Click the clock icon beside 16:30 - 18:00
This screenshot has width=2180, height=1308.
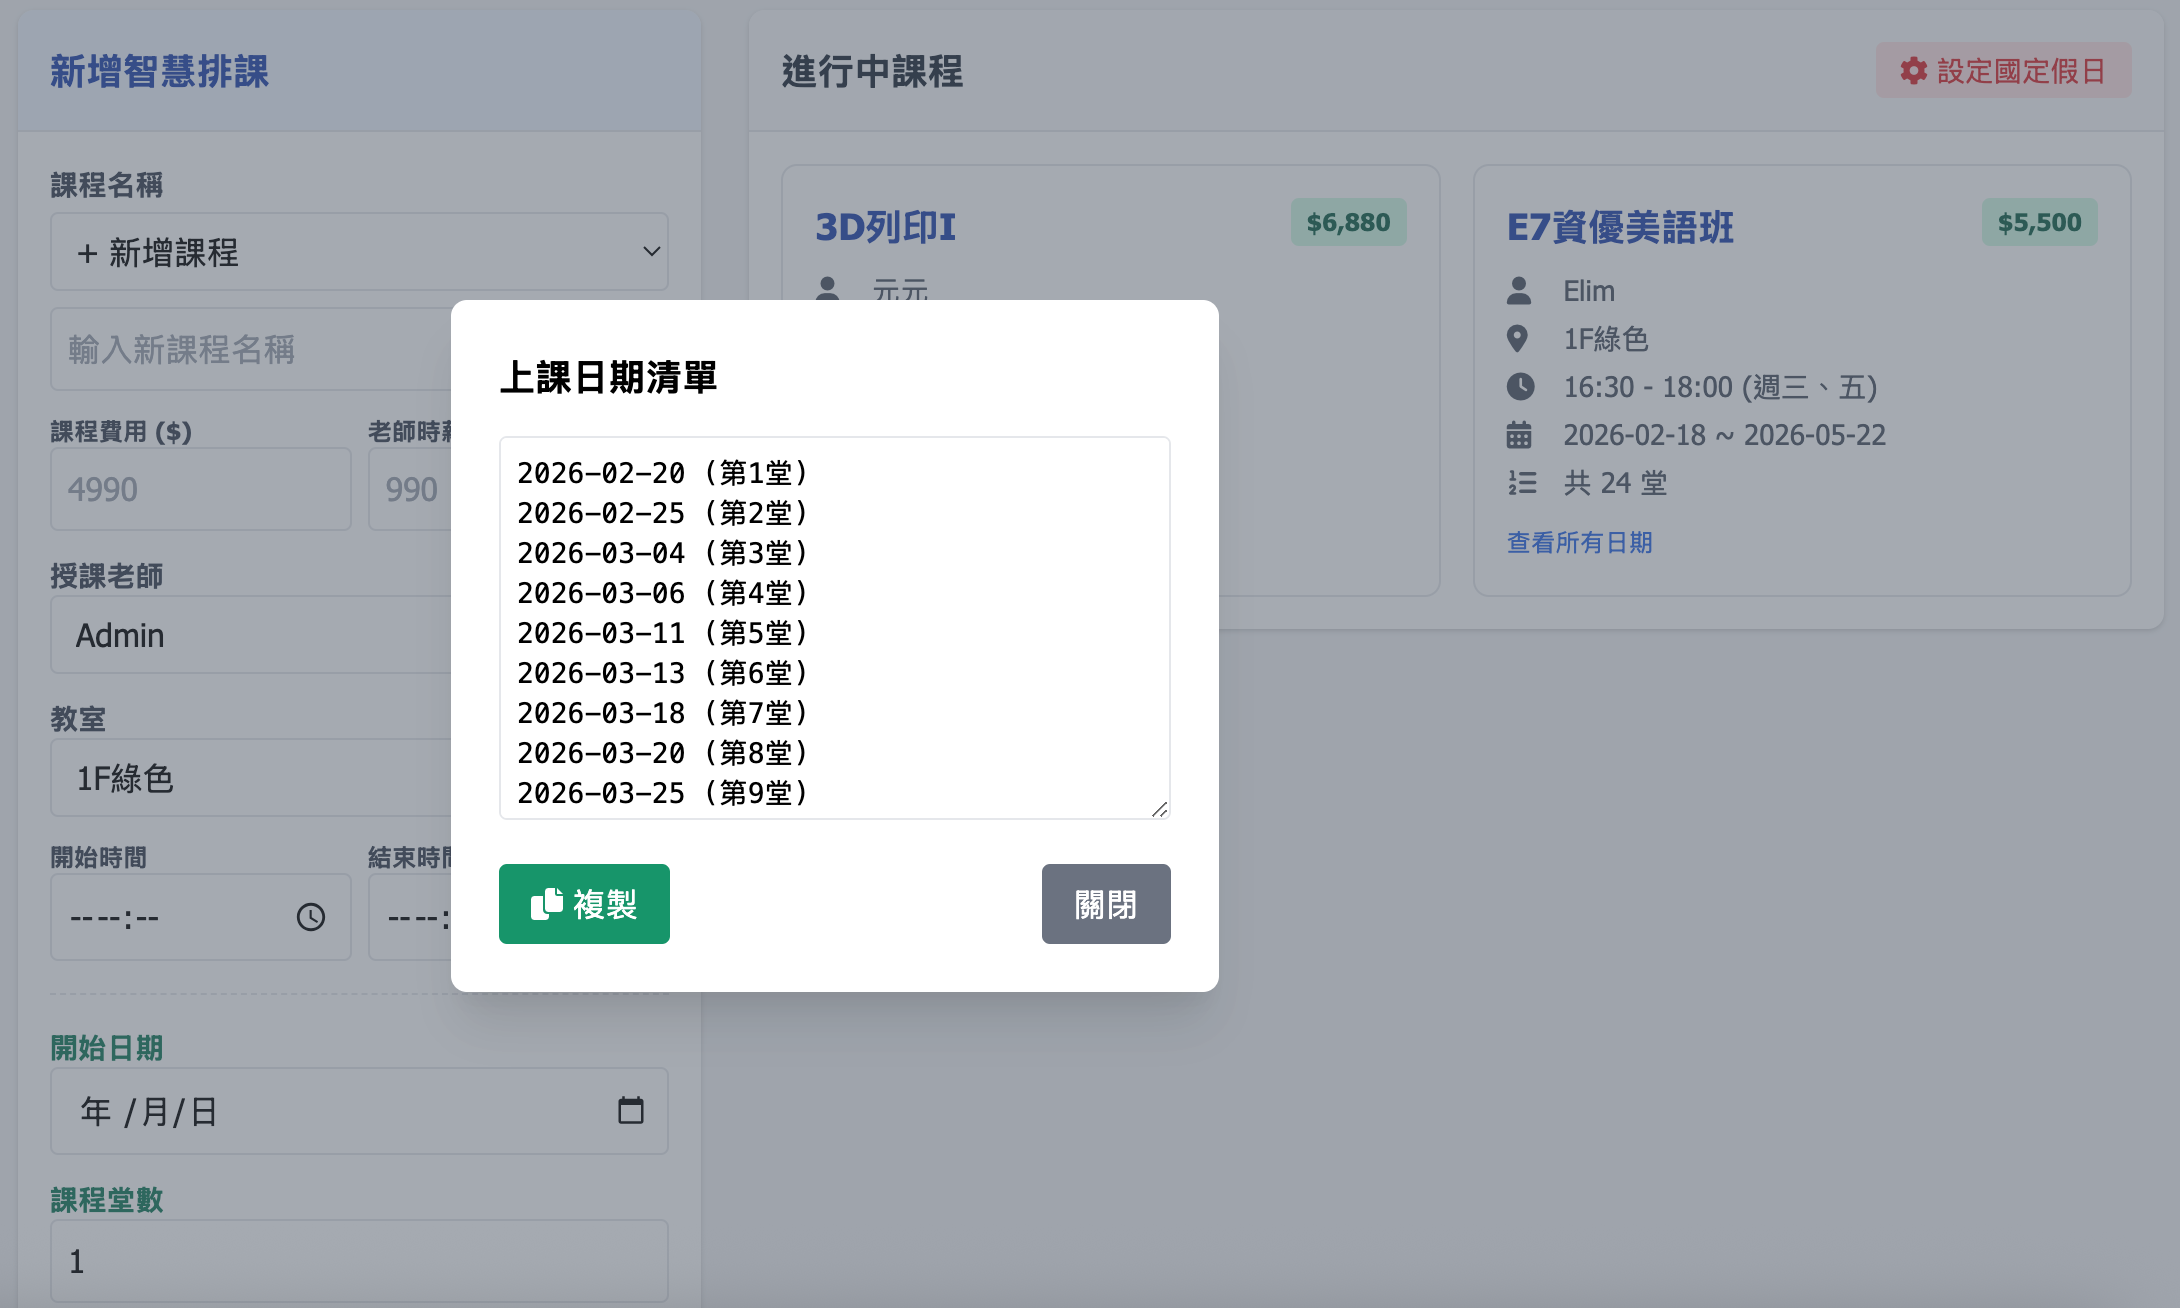1520,387
